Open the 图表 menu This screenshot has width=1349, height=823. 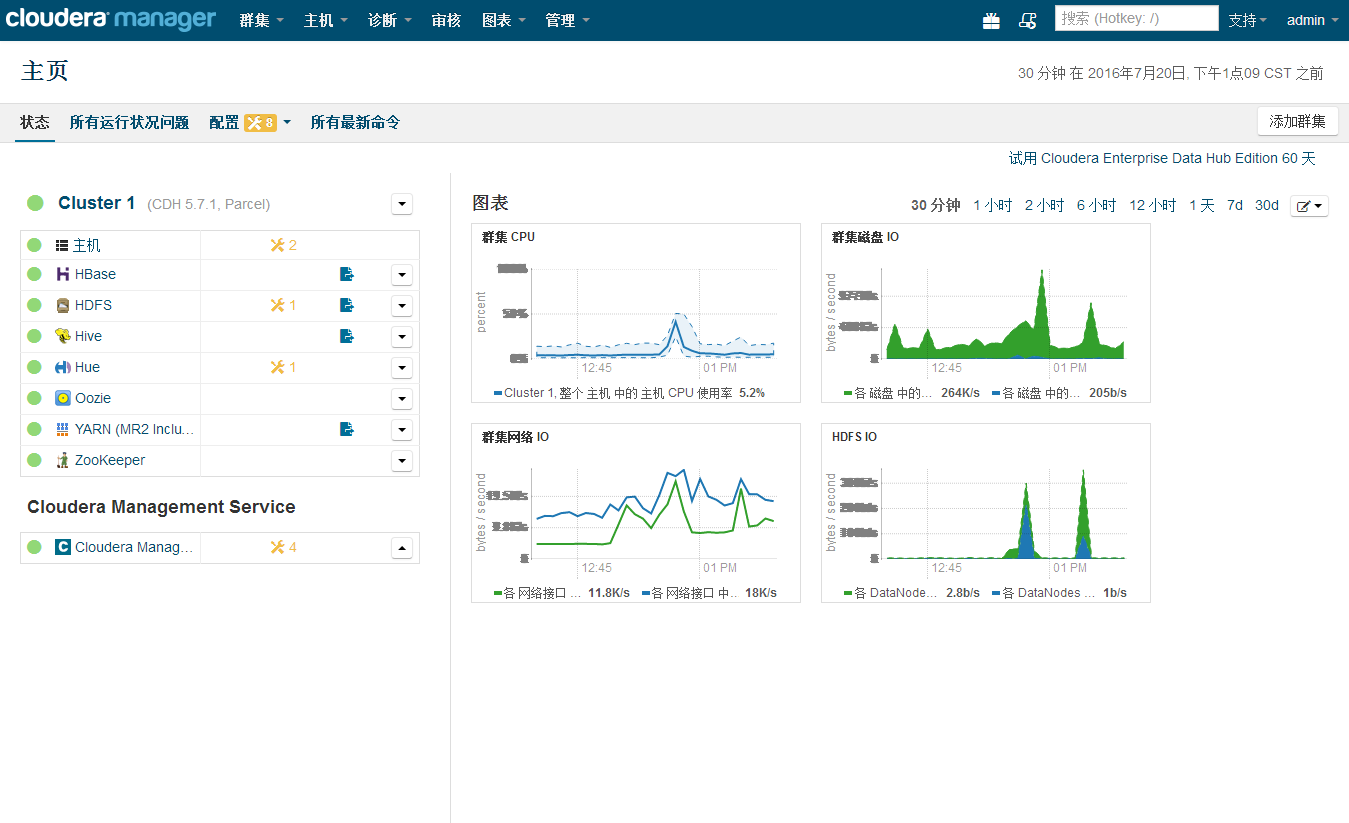[504, 20]
